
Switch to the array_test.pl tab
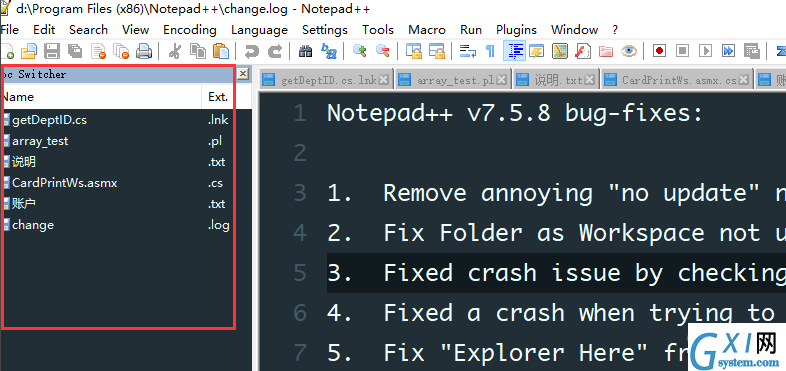pyautogui.click(x=454, y=80)
